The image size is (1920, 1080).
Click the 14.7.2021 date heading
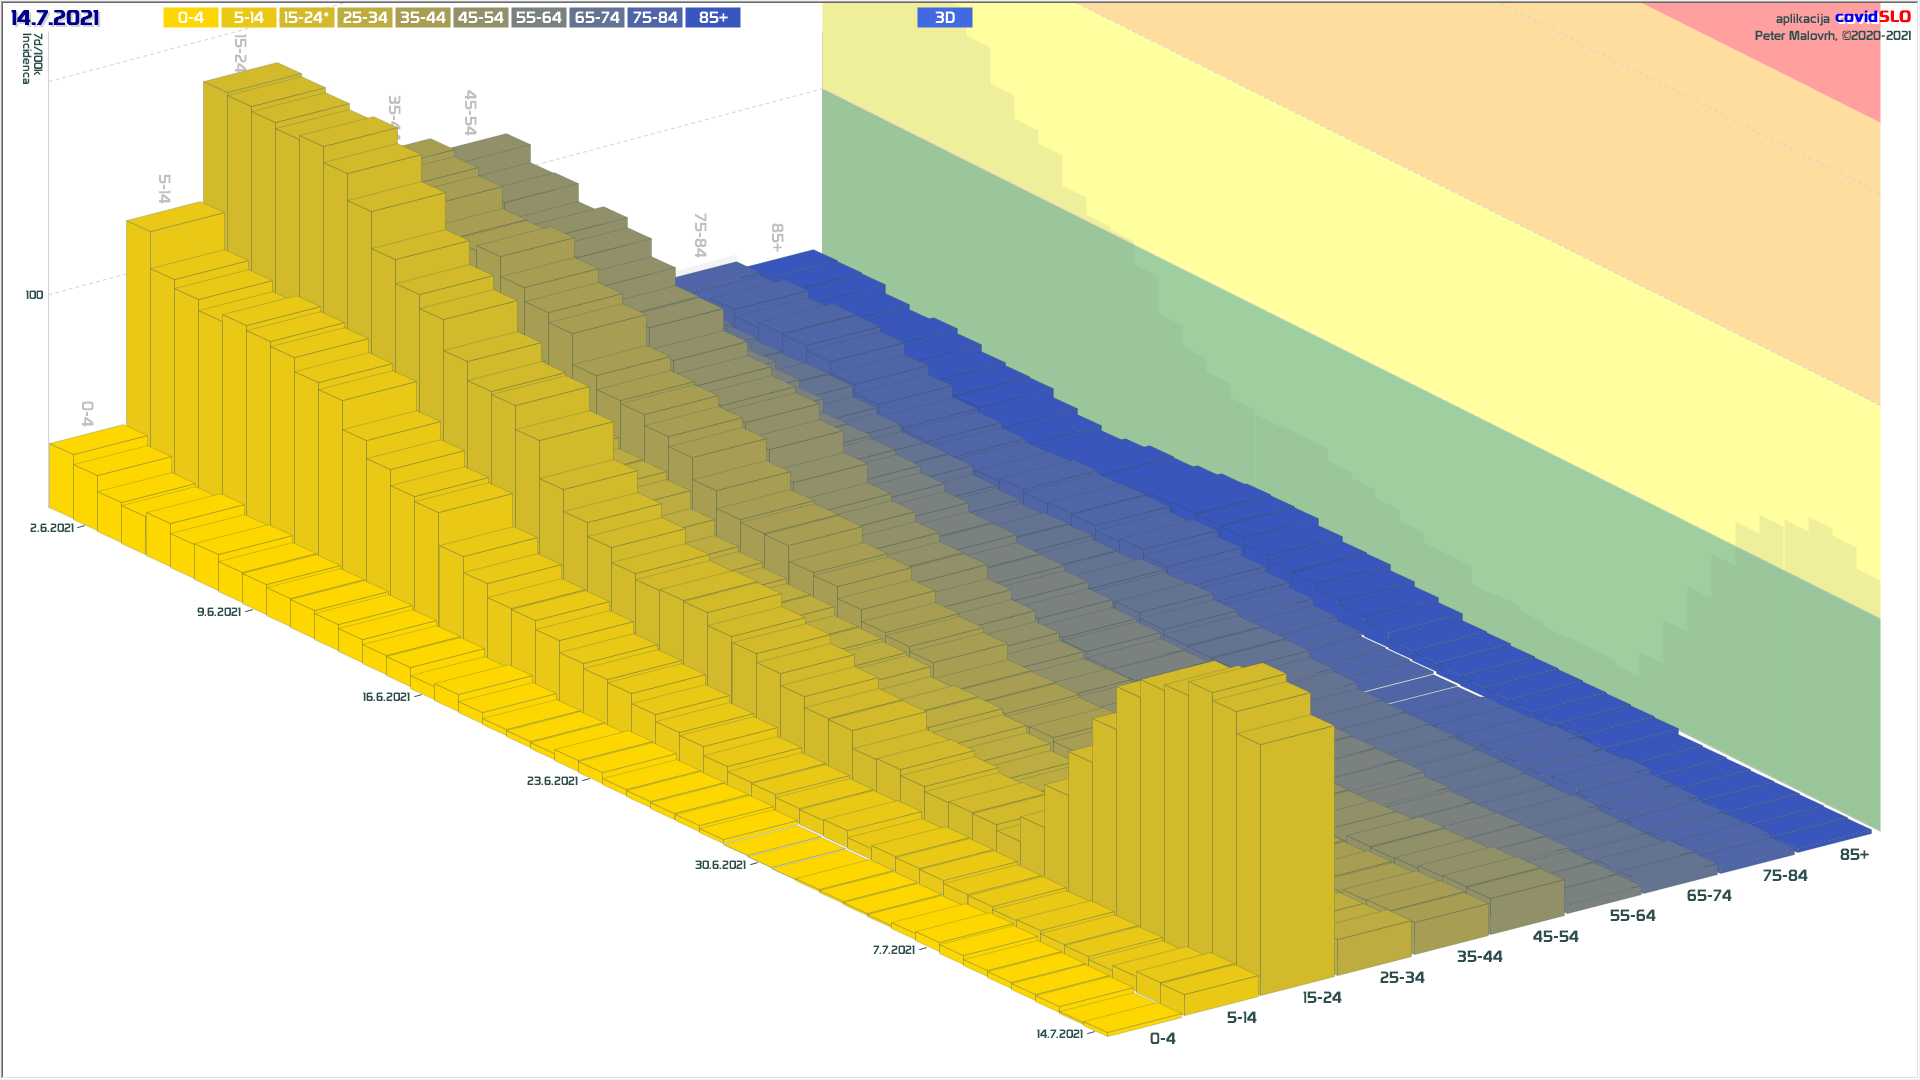(x=55, y=18)
